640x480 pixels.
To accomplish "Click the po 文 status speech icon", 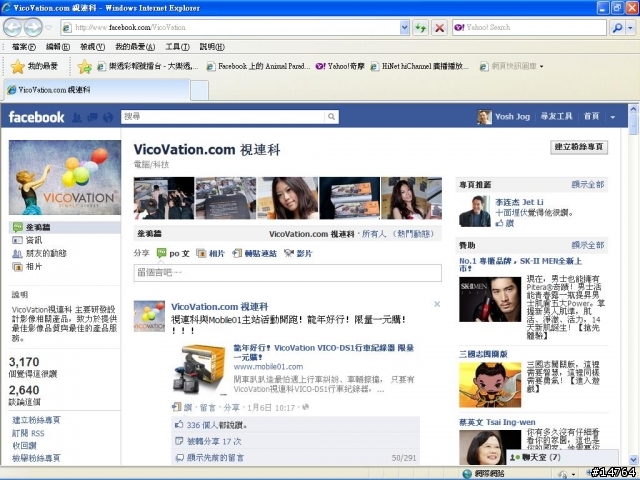I will pos(161,253).
